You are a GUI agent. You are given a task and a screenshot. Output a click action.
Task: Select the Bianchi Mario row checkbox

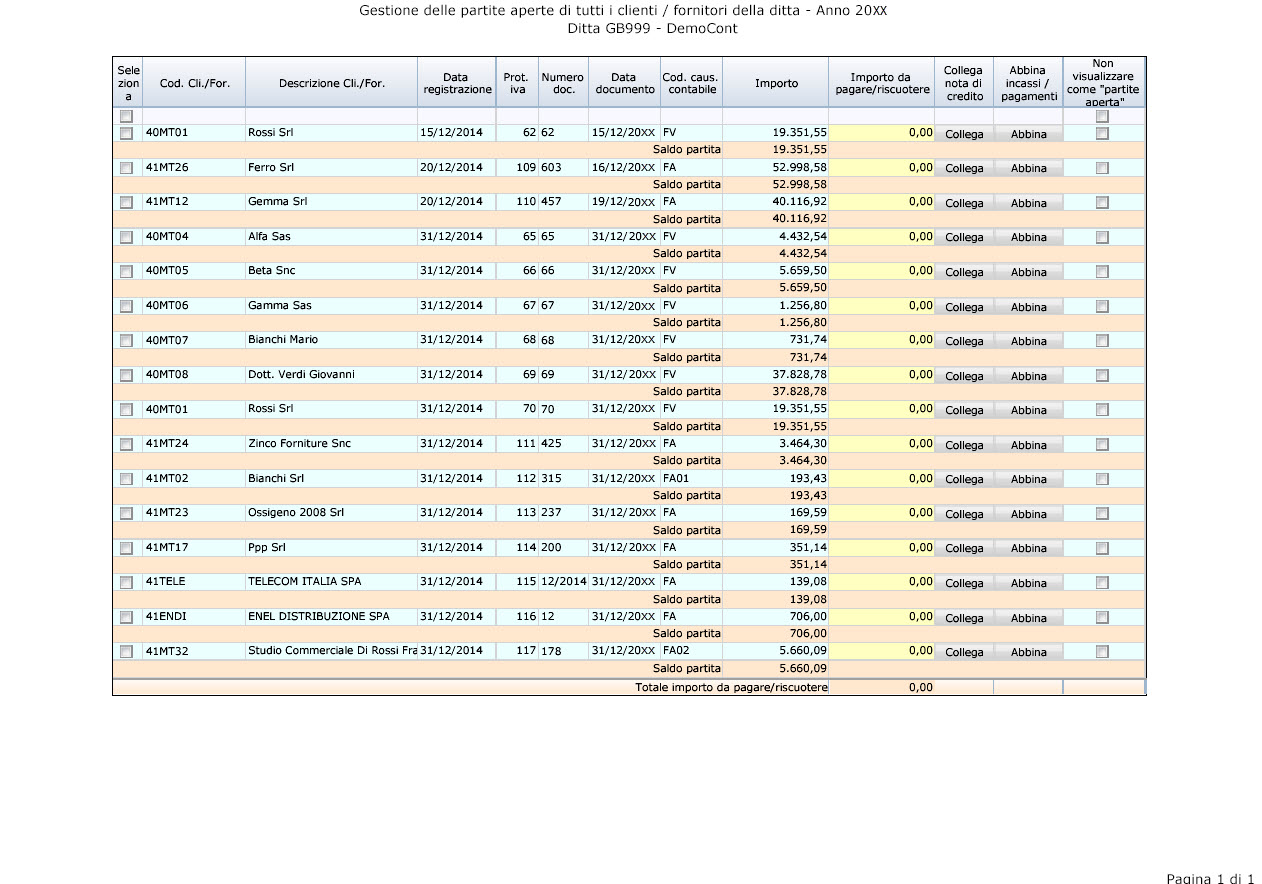pyautogui.click(x=126, y=341)
